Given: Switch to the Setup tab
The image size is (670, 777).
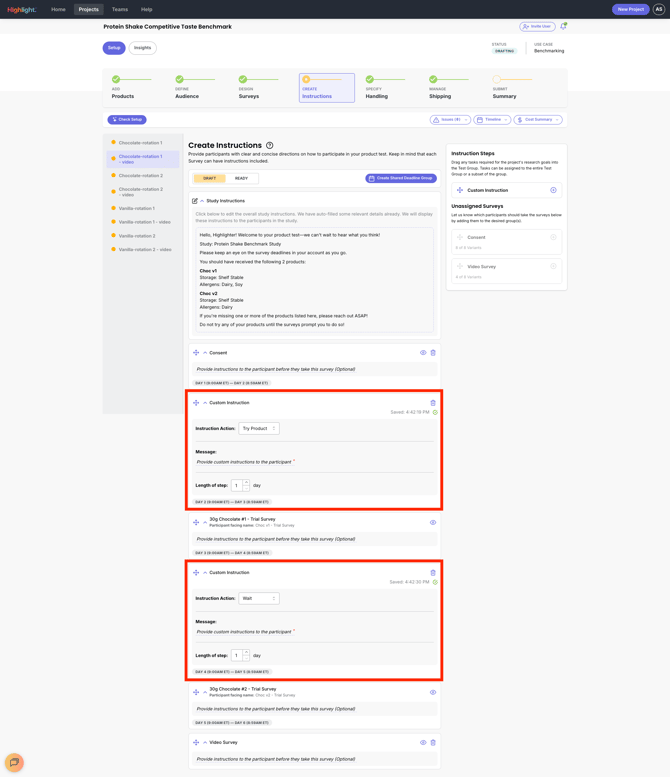Looking at the screenshot, I should tap(114, 48).
